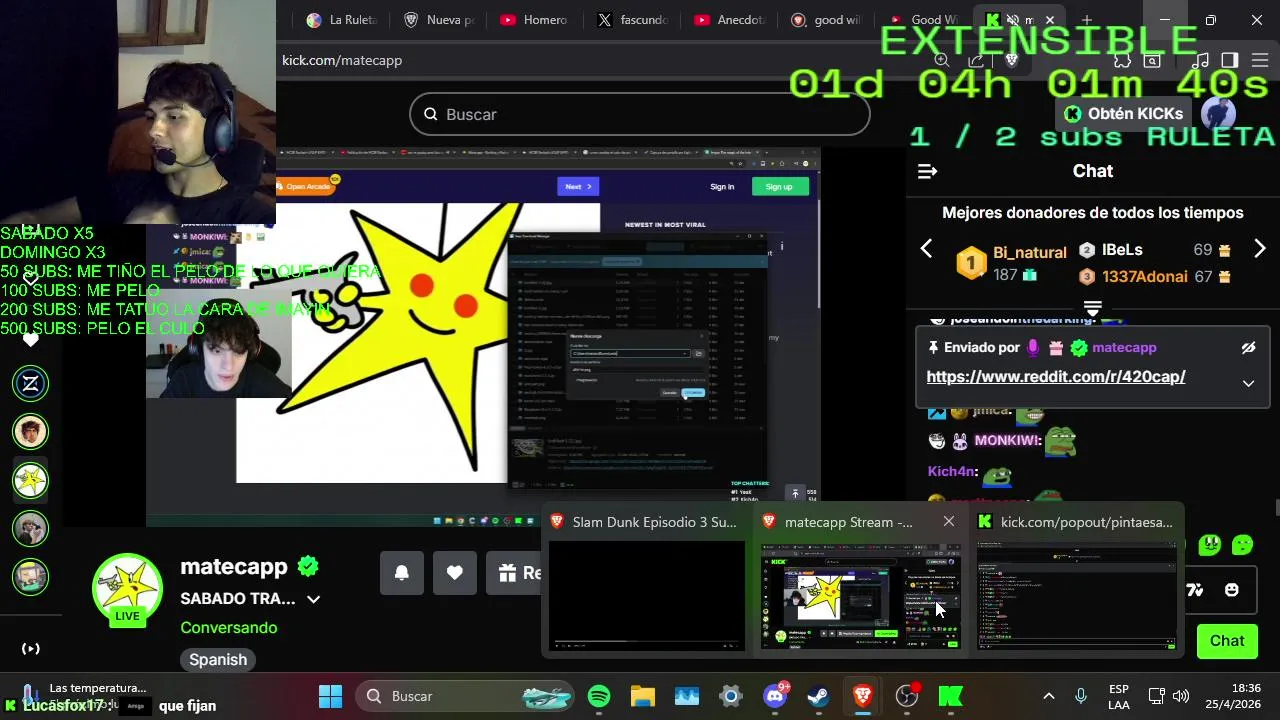1280x720 pixels.
Task: Collapse the top donors leaderboard handle
Action: pos(1092,308)
